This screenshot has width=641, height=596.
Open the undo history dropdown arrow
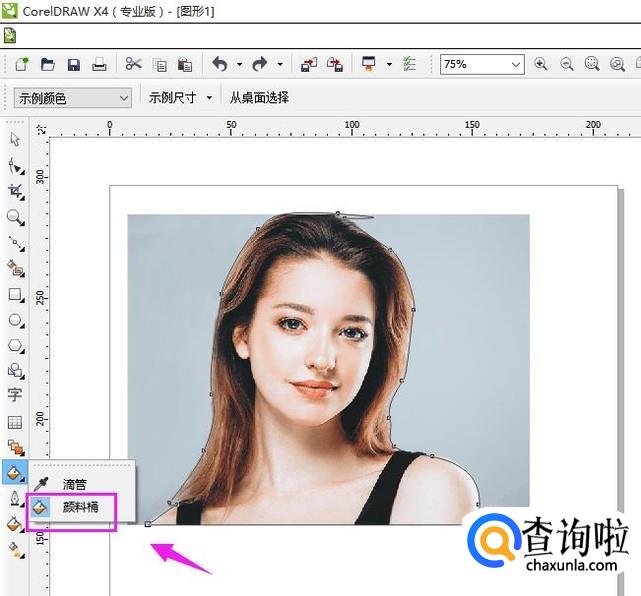[x=240, y=64]
